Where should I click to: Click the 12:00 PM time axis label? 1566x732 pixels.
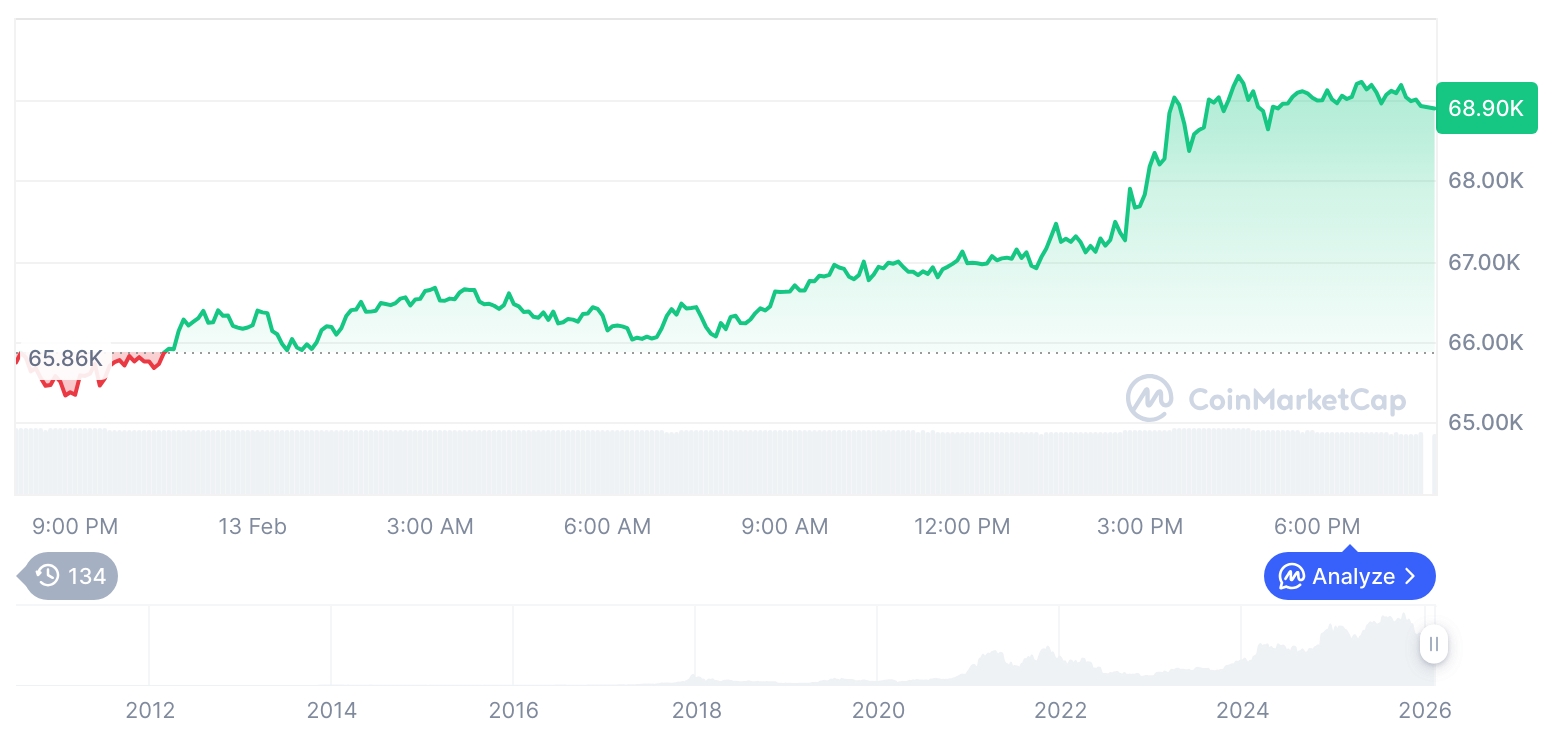[962, 526]
